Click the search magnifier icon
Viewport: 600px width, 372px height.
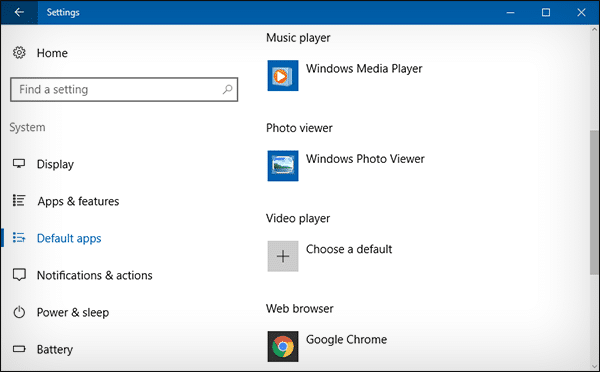(227, 90)
